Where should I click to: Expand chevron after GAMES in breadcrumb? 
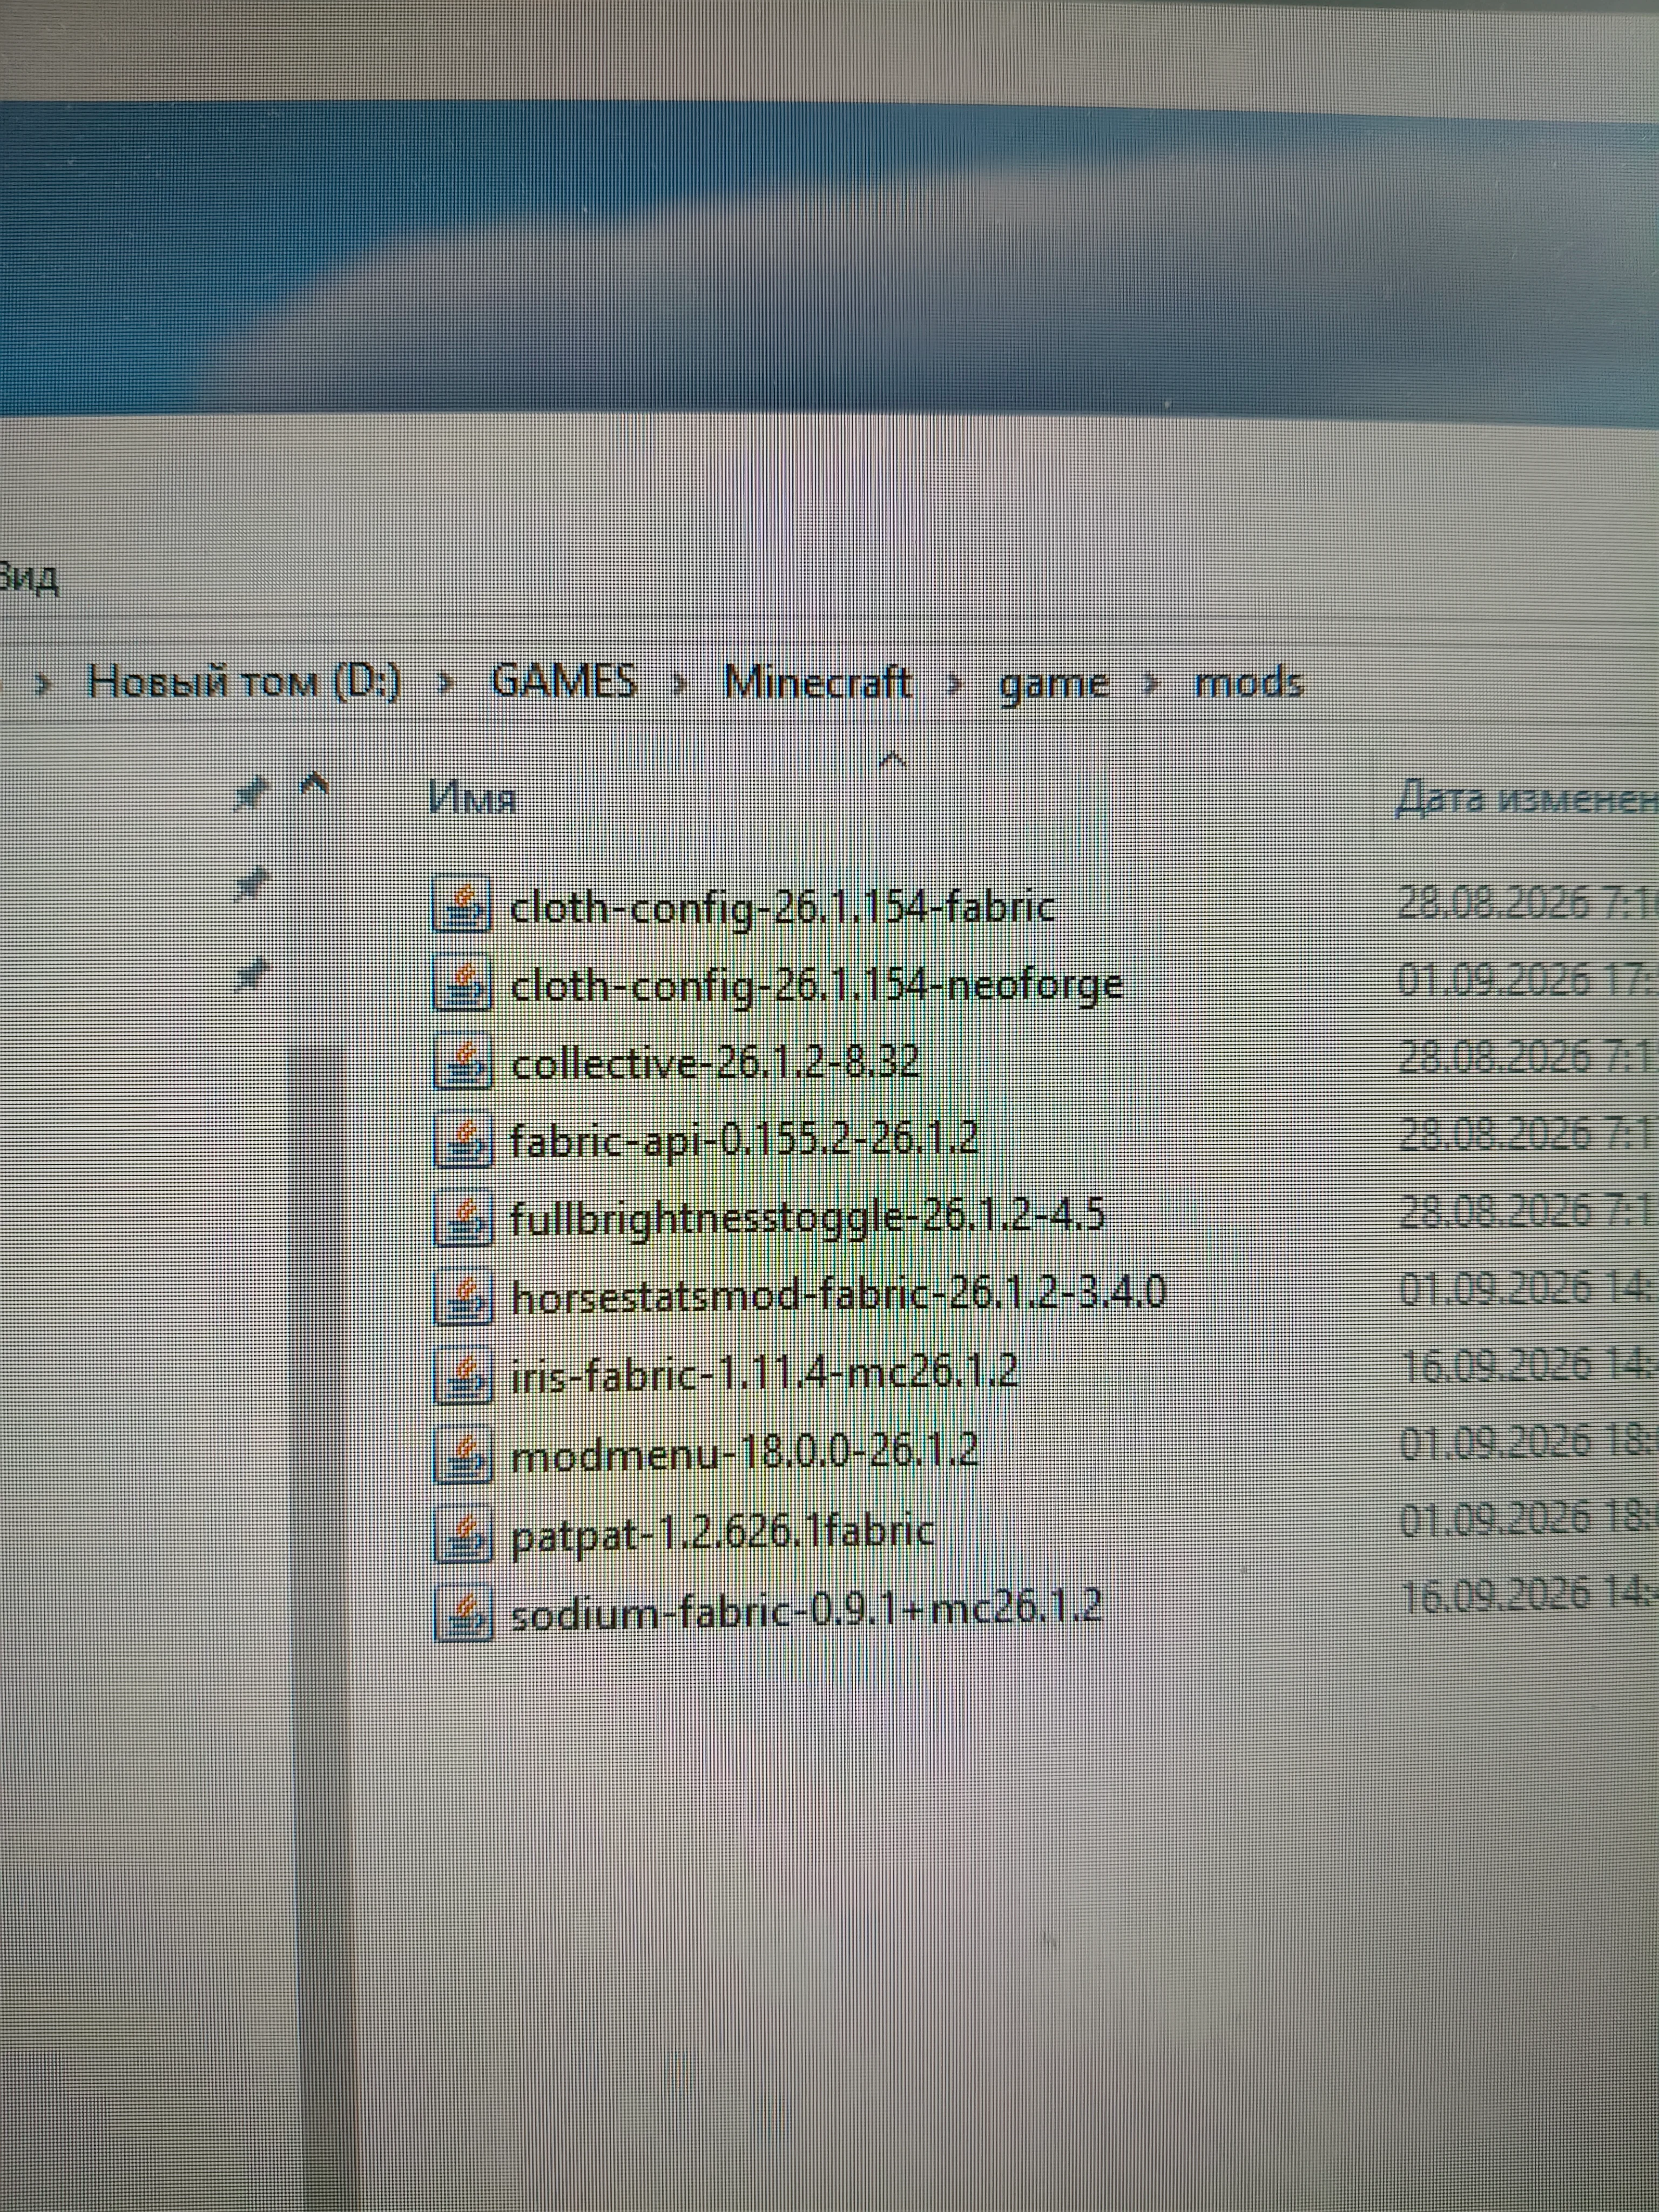(x=681, y=685)
